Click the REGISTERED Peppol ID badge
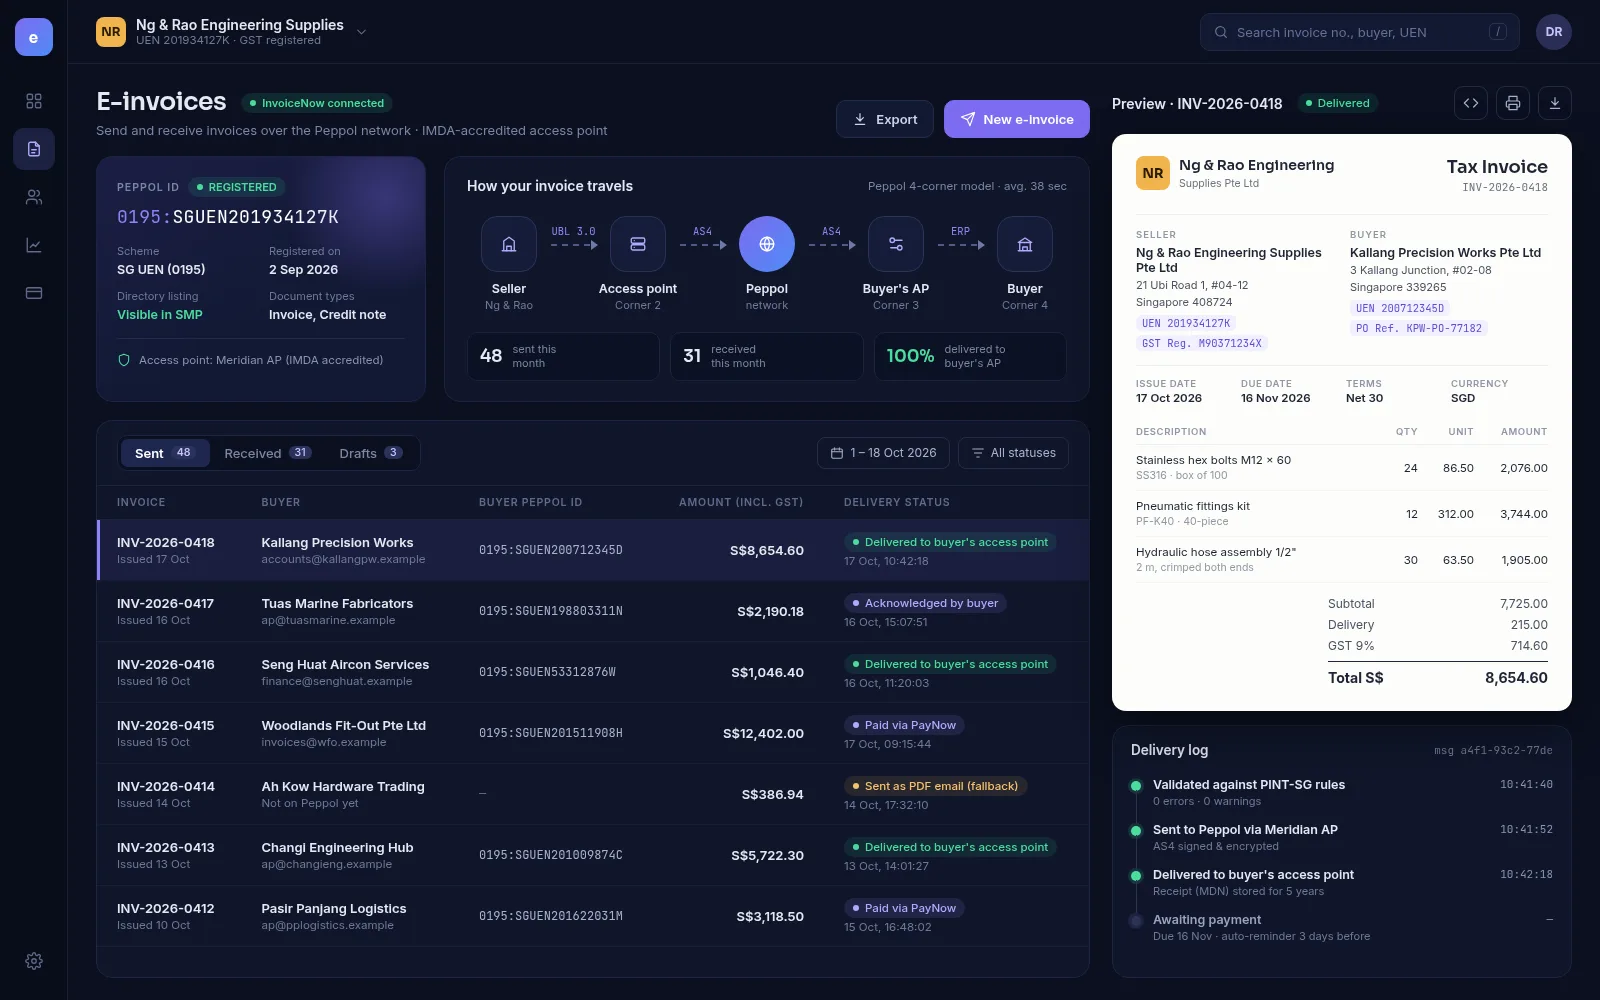Image resolution: width=1600 pixels, height=1000 pixels. (237, 187)
